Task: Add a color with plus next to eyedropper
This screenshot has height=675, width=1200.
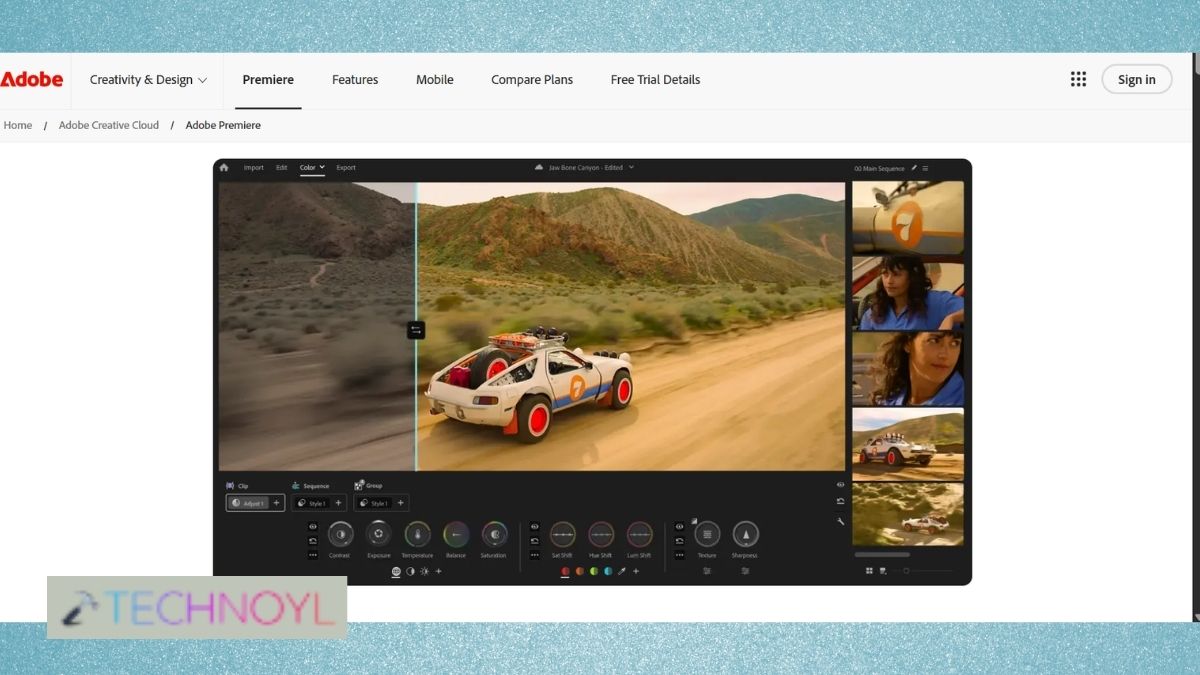Action: tap(636, 571)
